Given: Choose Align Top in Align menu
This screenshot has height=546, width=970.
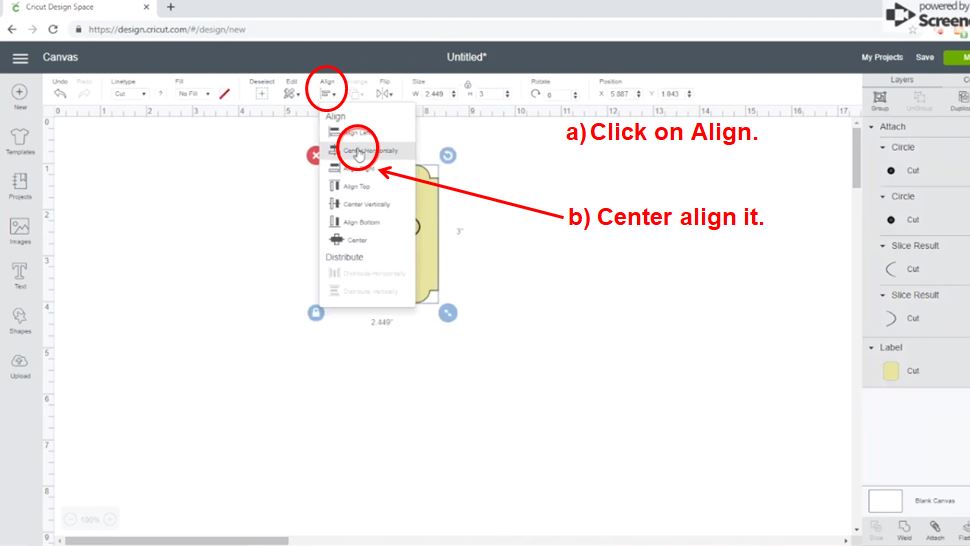Looking at the screenshot, I should click(x=367, y=186).
